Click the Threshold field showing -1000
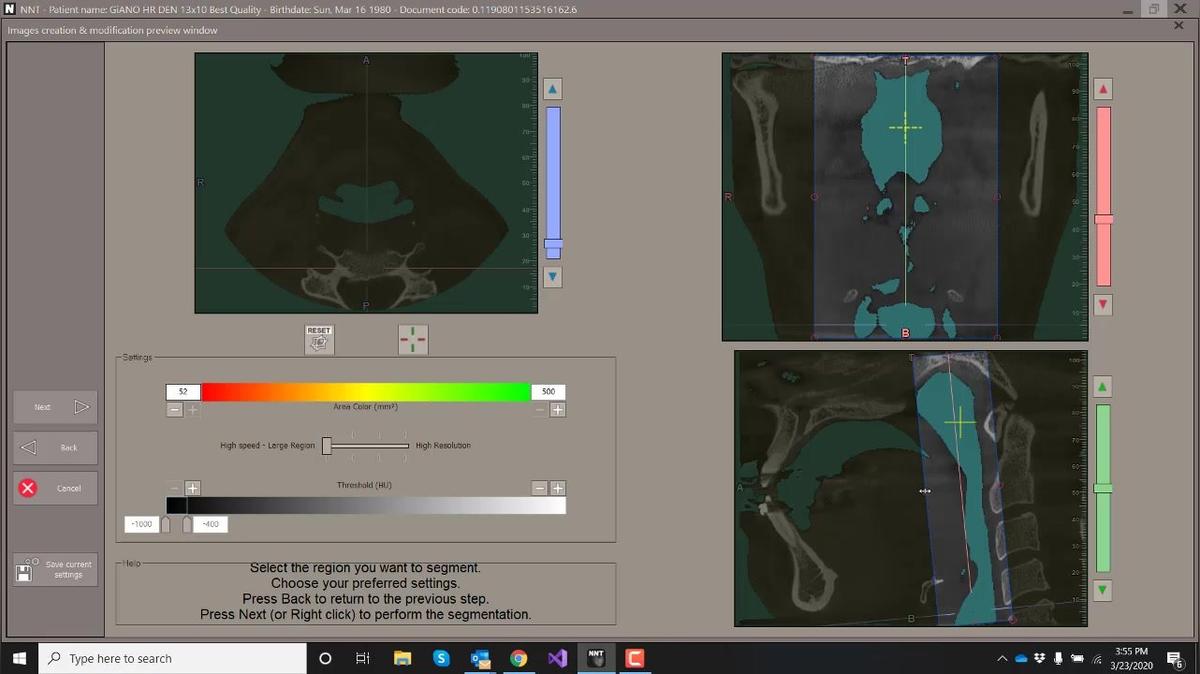 click(140, 524)
